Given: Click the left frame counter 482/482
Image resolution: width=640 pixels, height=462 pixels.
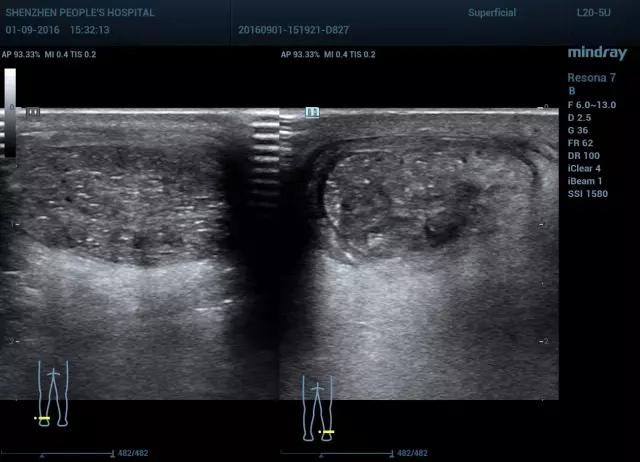Looking at the screenshot, I should point(133,453).
